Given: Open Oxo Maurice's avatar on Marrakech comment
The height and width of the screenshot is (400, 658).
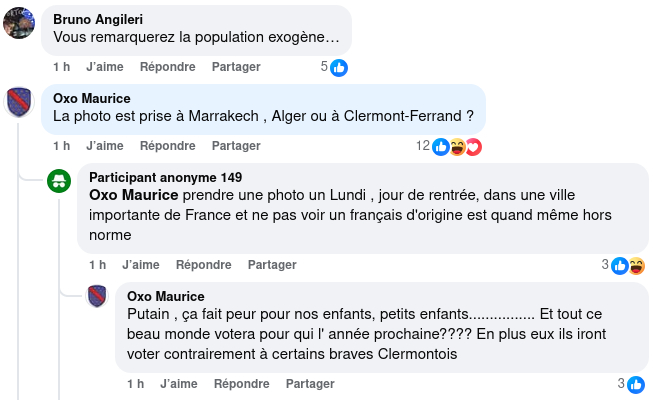Looking at the screenshot, I should pyautogui.click(x=20, y=102).
